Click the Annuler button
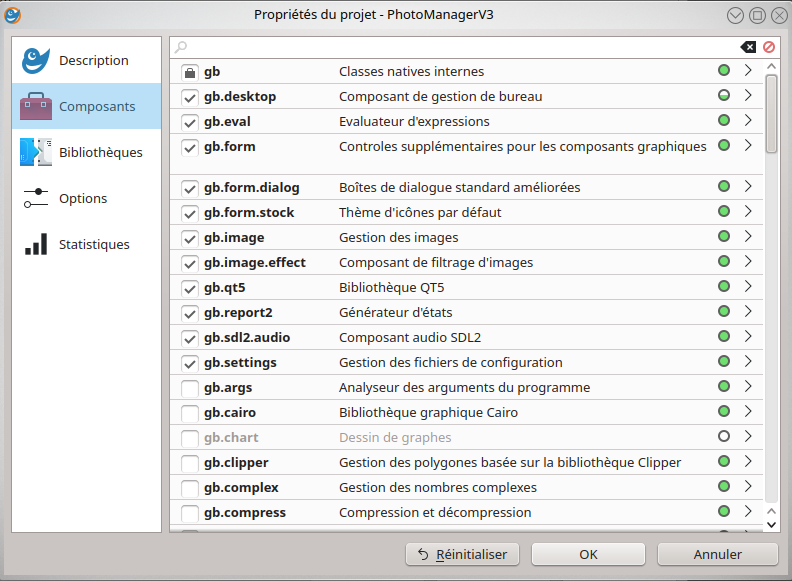 pos(717,554)
